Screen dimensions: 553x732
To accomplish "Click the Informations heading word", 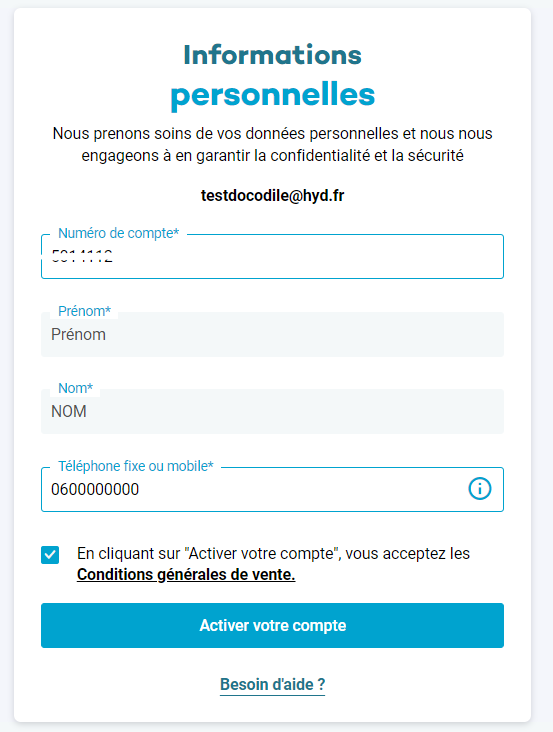I will 273,55.
